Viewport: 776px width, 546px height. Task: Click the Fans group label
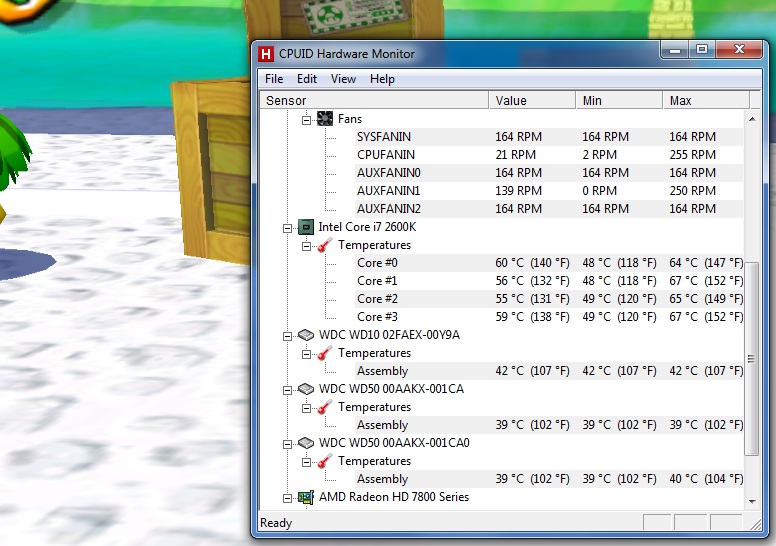(350, 119)
